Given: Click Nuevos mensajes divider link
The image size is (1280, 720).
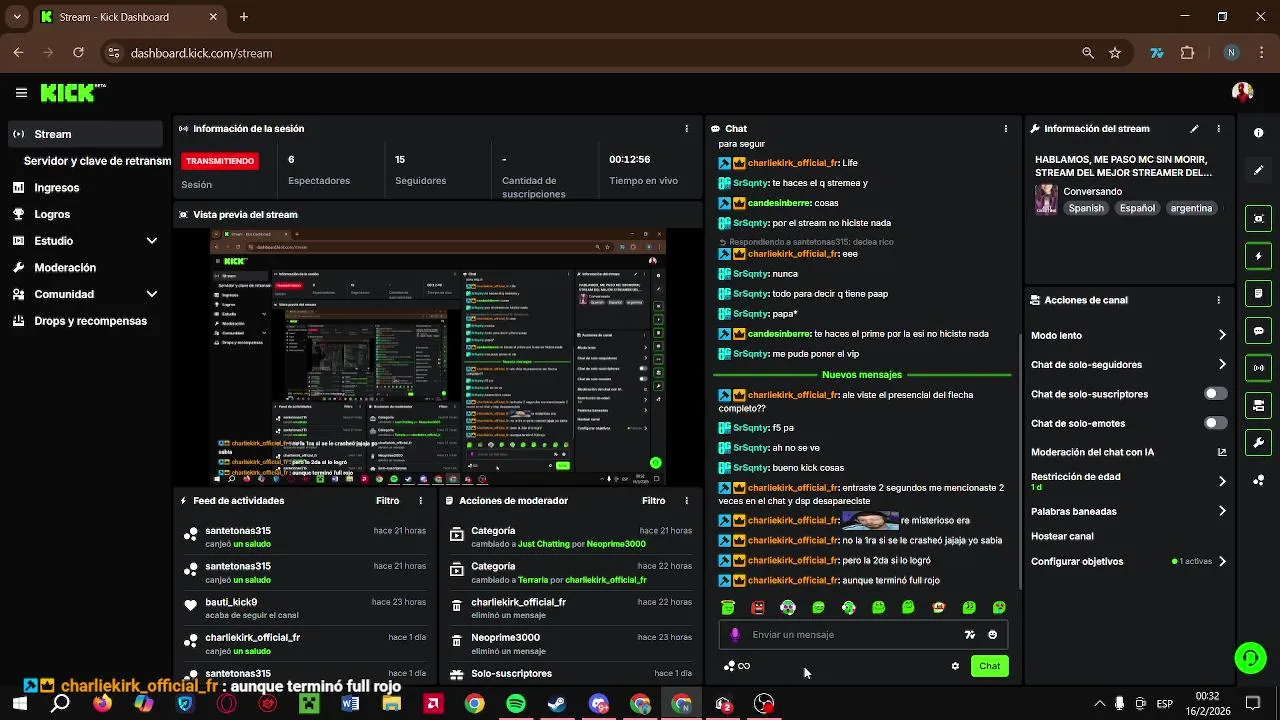Looking at the screenshot, I should [862, 375].
